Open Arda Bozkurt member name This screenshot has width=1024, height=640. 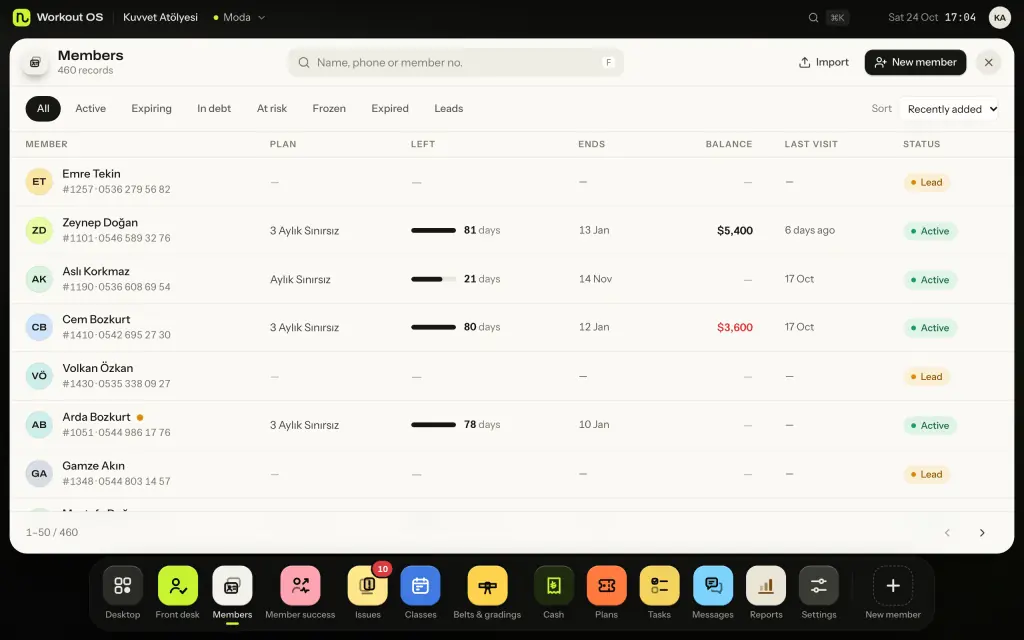tap(97, 417)
